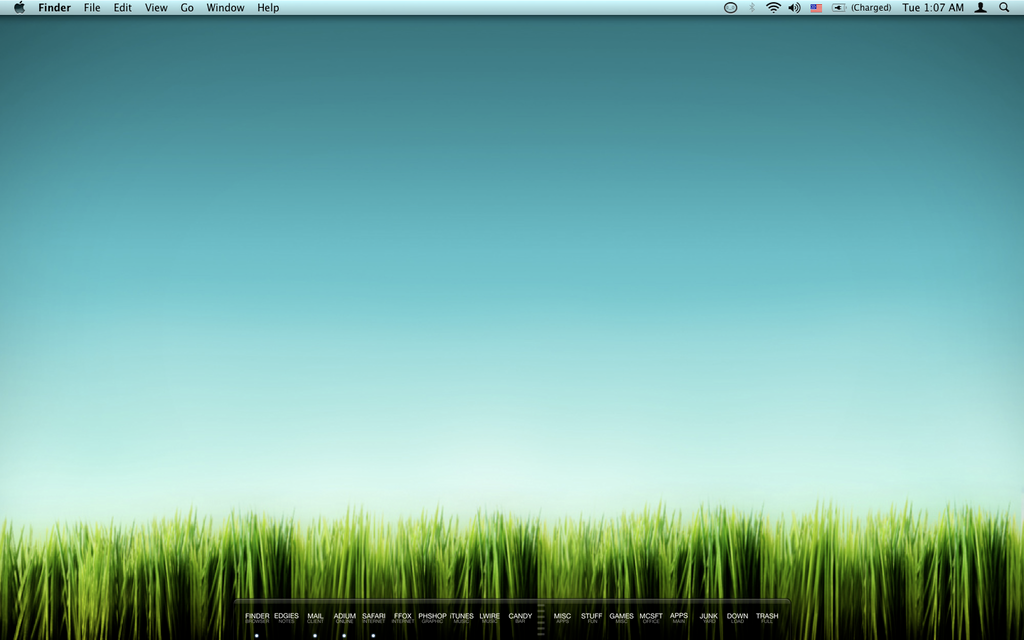This screenshot has height=640, width=1024.
Task: Launch iTUNES music from the dock
Action: 461,618
